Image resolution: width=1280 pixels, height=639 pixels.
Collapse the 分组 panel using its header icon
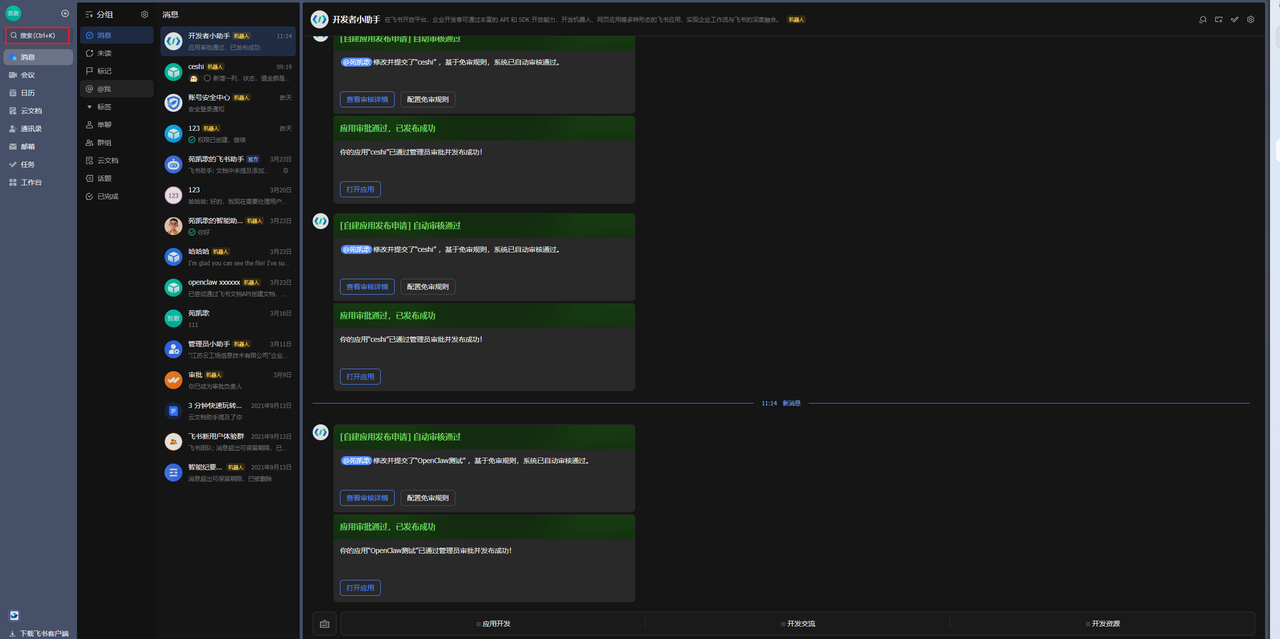[89, 15]
